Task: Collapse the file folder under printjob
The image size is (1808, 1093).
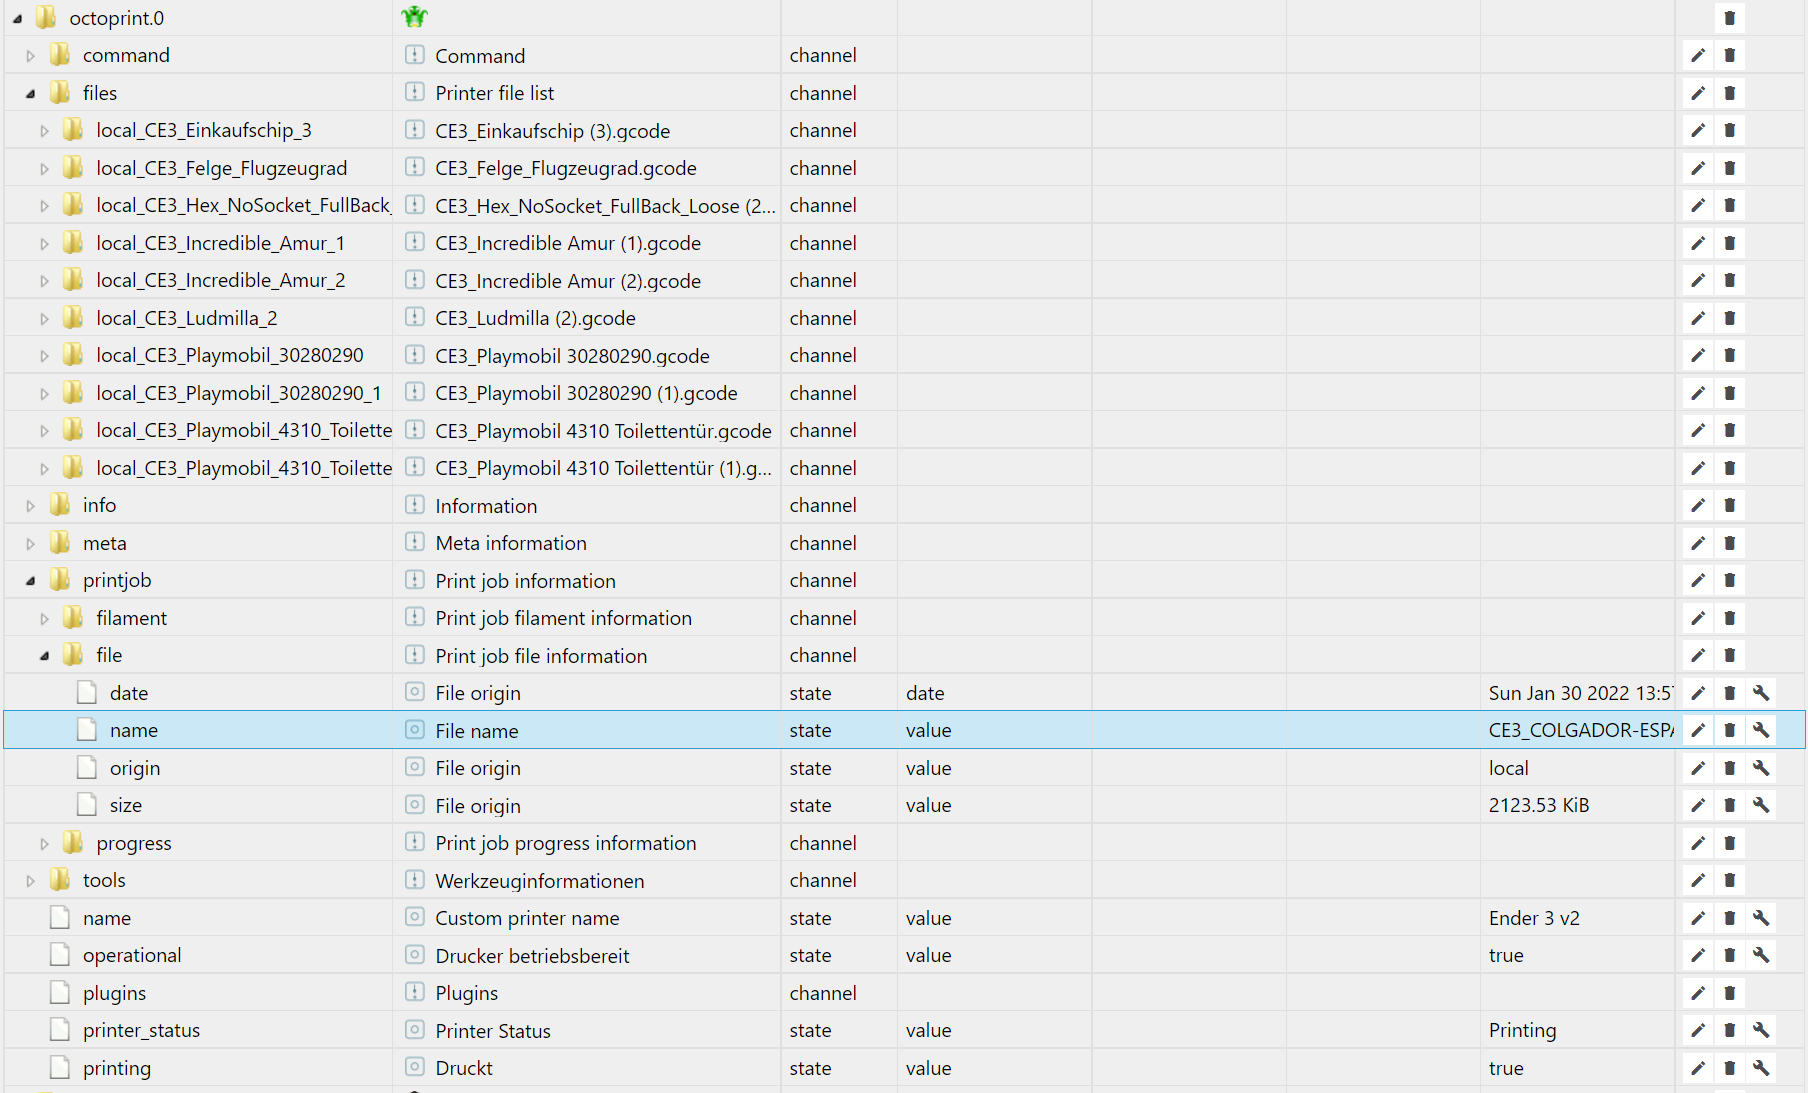Action: click(45, 656)
